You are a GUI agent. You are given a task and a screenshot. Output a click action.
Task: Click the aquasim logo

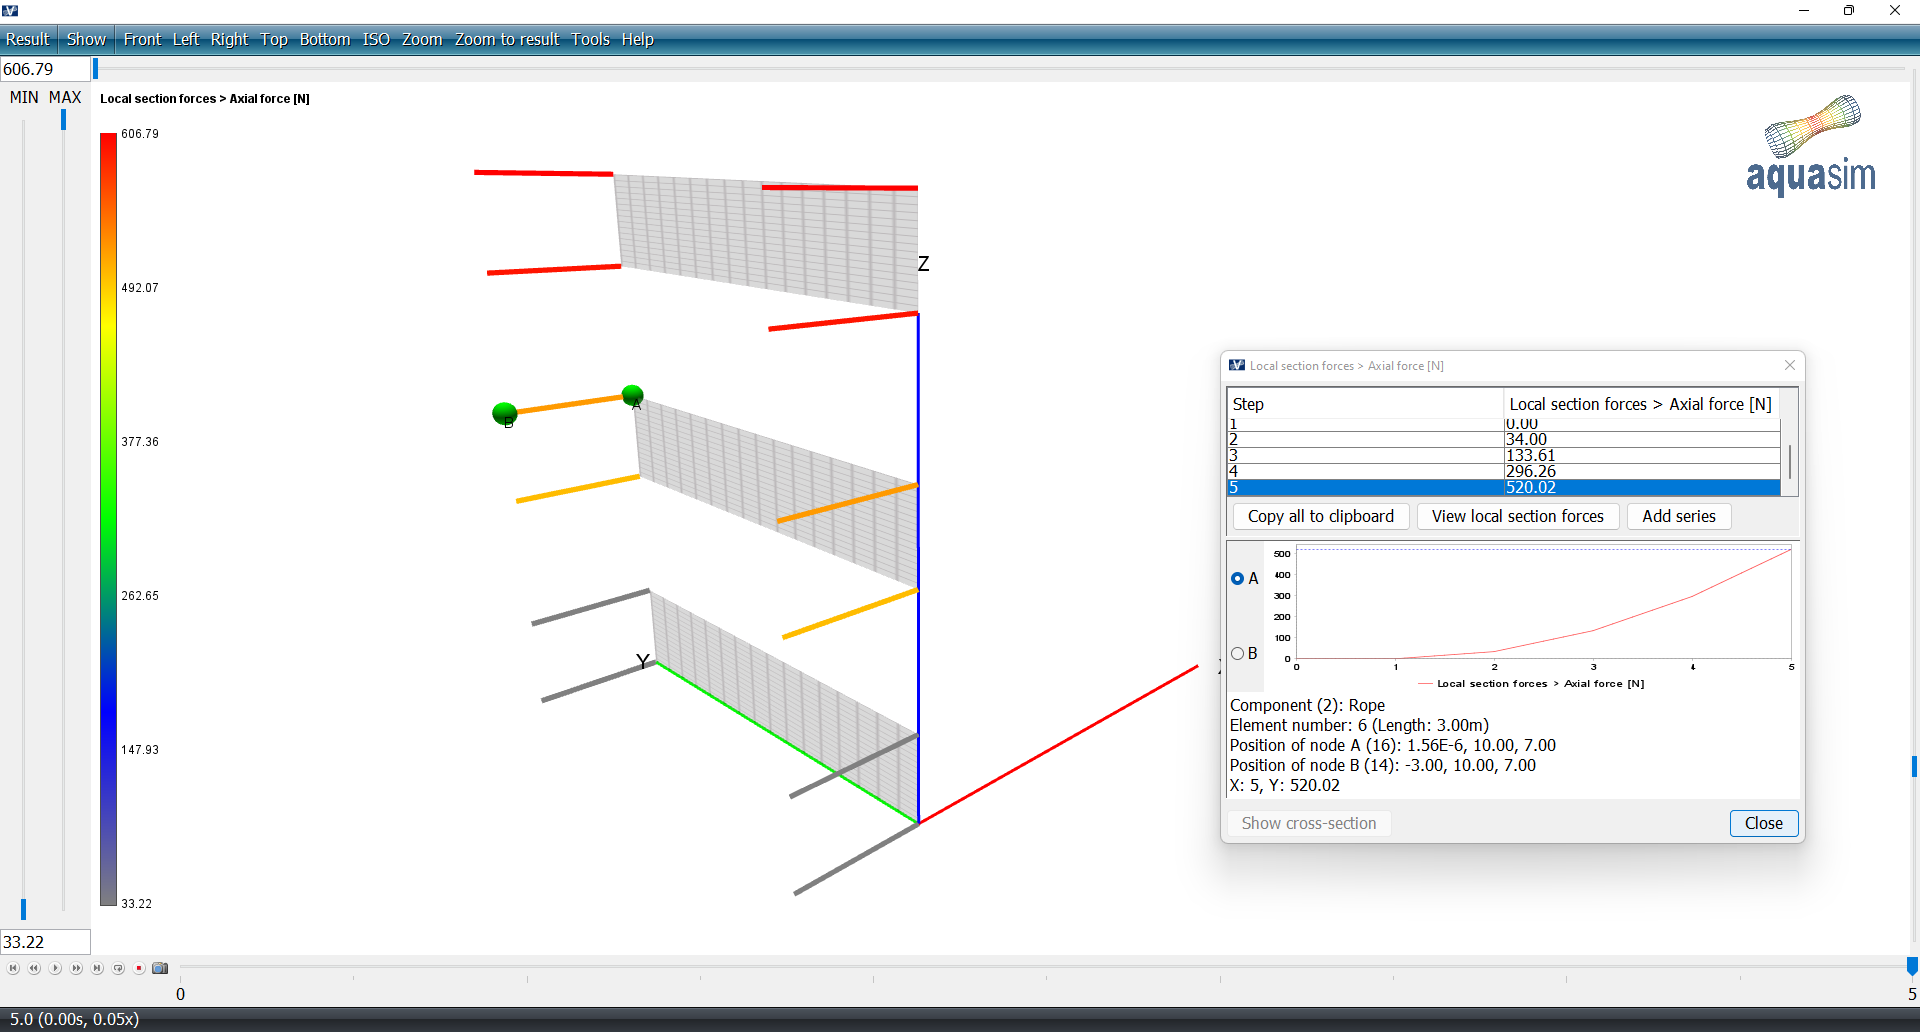[x=1811, y=145]
